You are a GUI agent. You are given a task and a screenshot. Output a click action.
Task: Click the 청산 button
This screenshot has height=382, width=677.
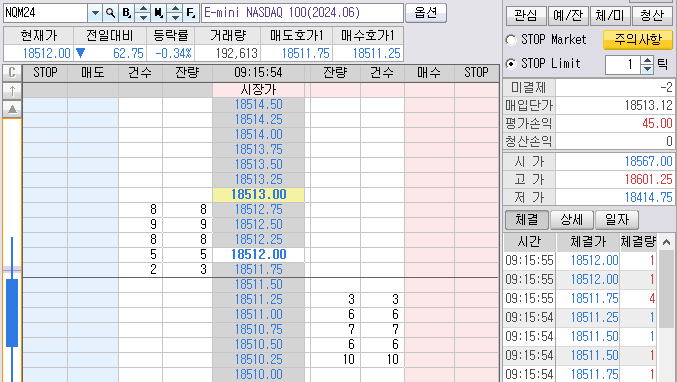[652, 16]
